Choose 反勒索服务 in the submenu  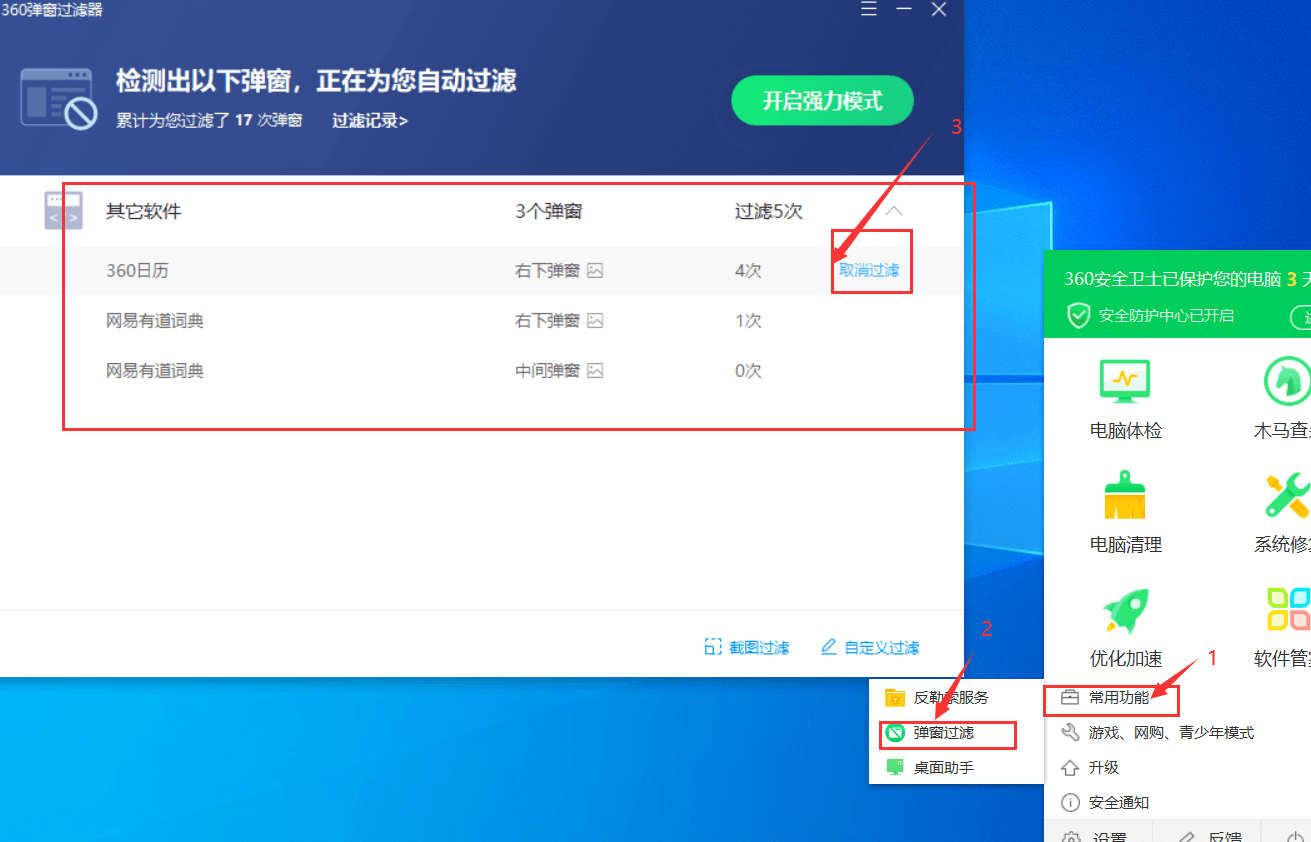[x=938, y=698]
